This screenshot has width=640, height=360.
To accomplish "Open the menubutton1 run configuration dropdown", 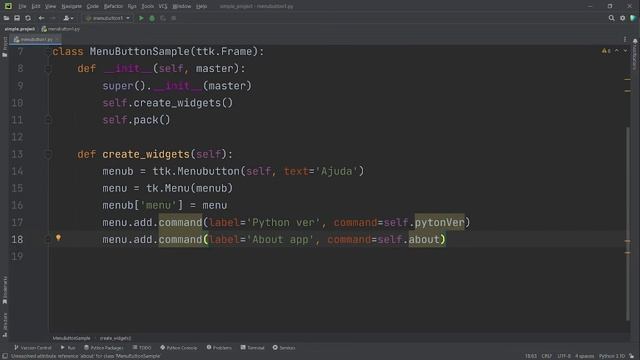I will pyautogui.click(x=108, y=18).
